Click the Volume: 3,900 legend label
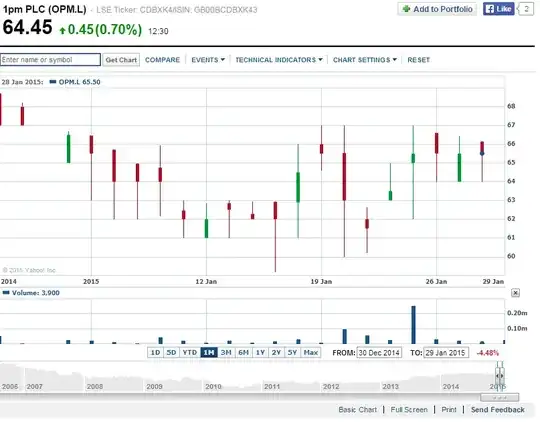The height and width of the screenshot is (423, 540). coord(36,293)
